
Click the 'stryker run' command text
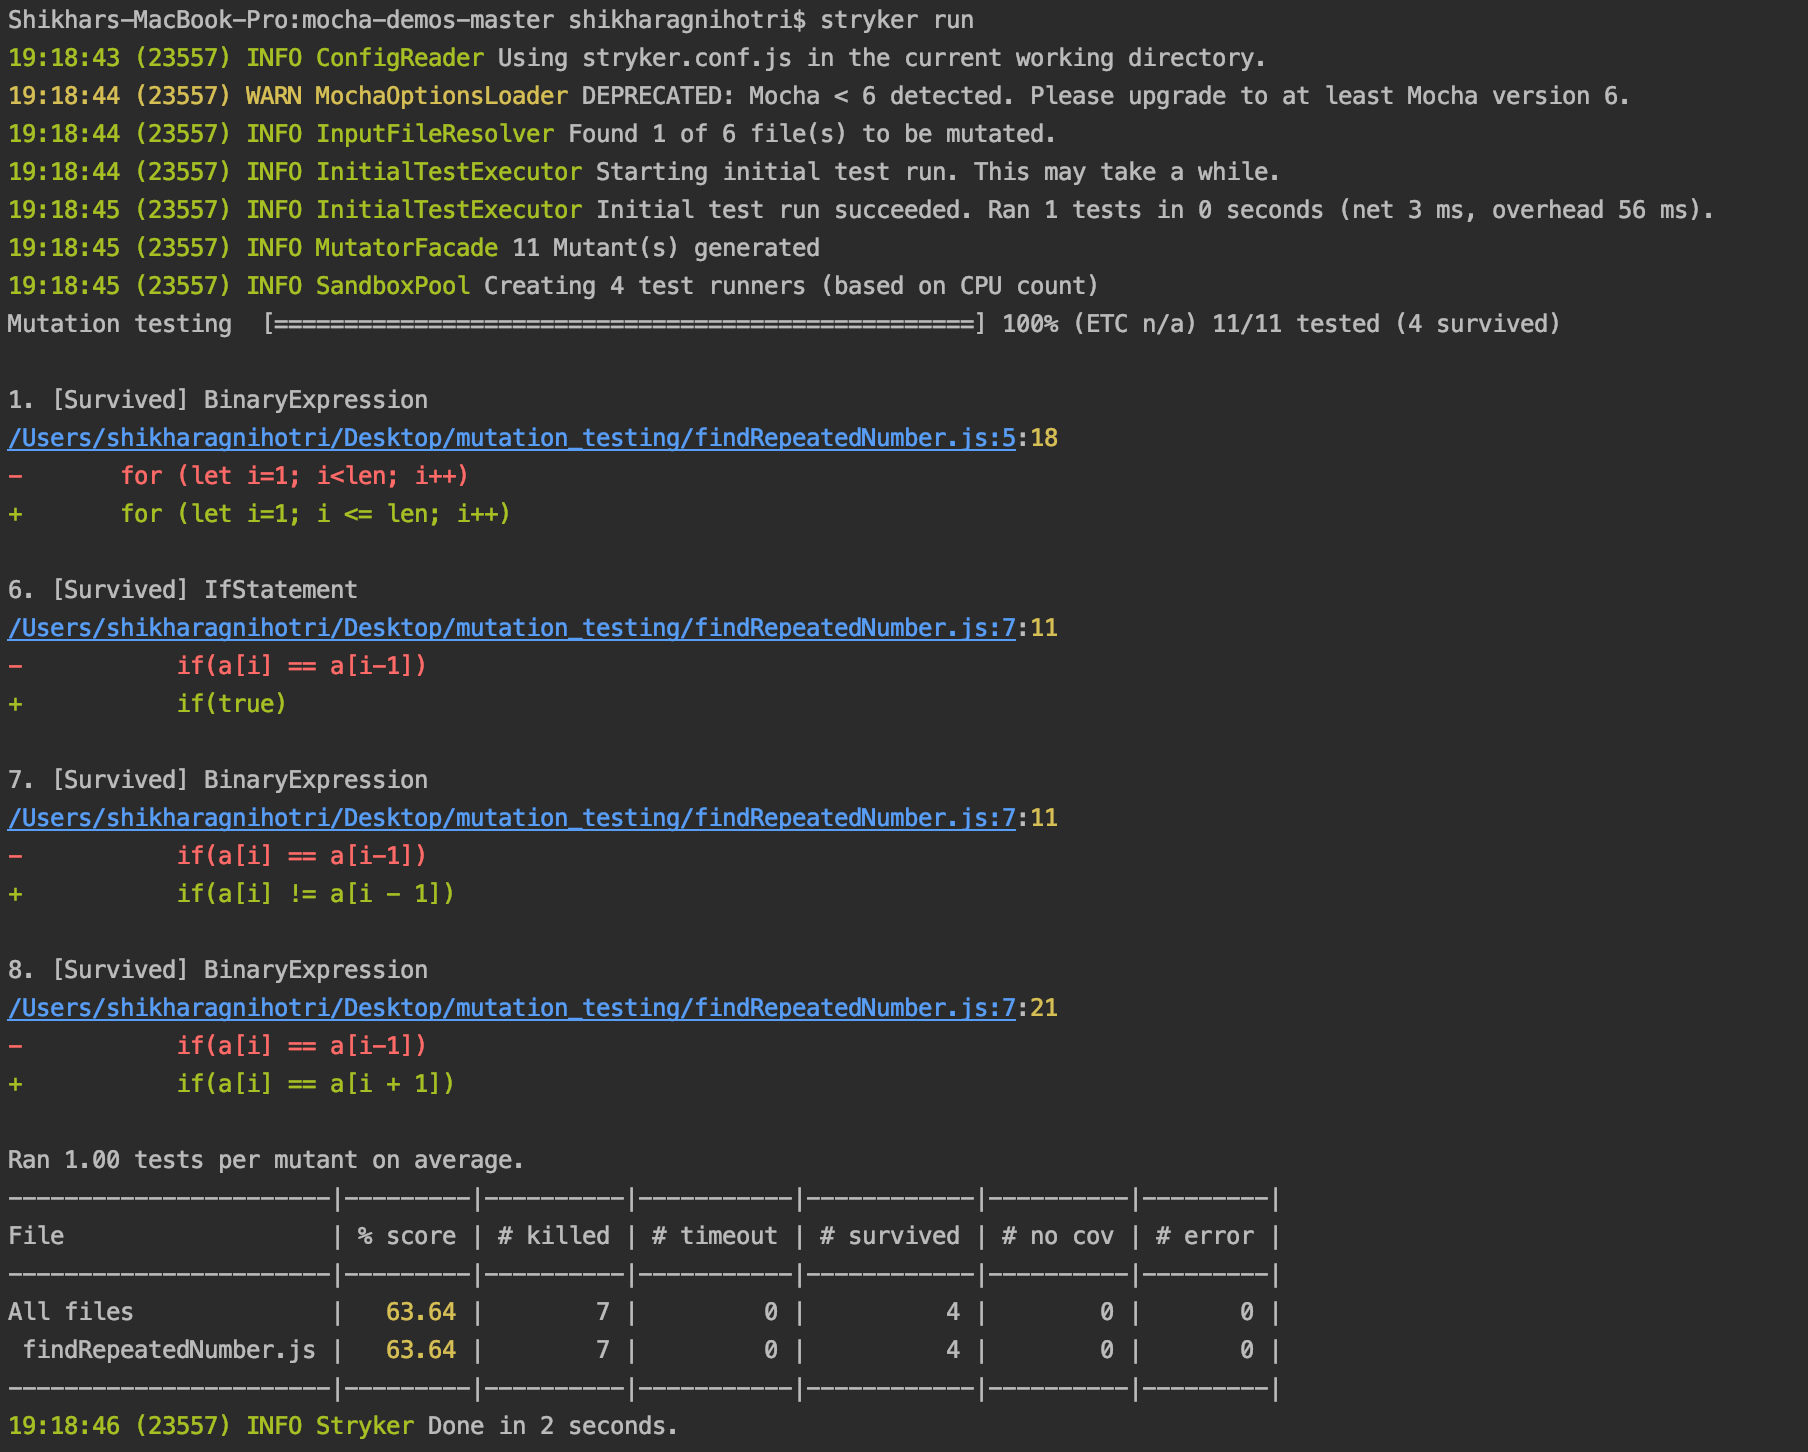897,20
